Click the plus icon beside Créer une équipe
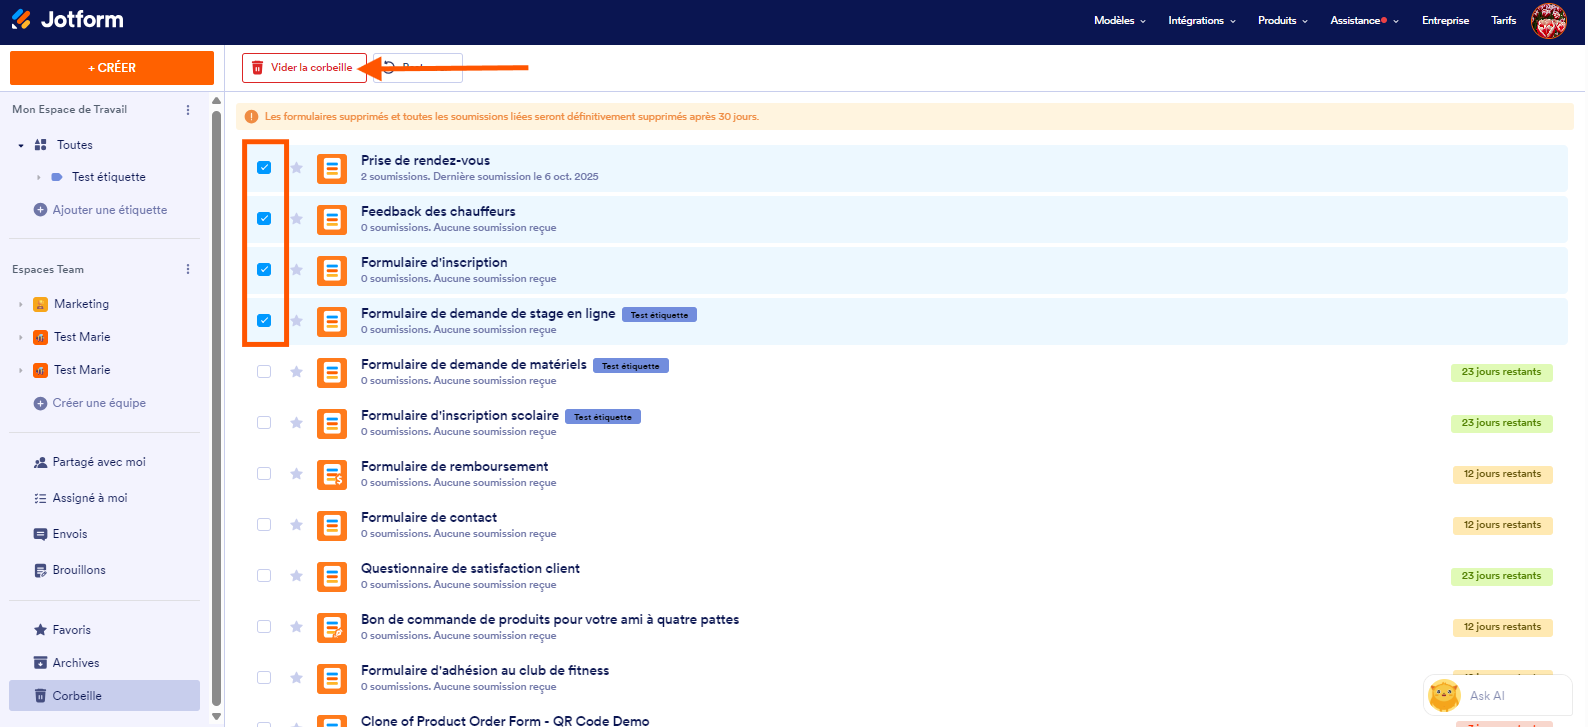Viewport: 1588px width, 727px height. (41, 403)
